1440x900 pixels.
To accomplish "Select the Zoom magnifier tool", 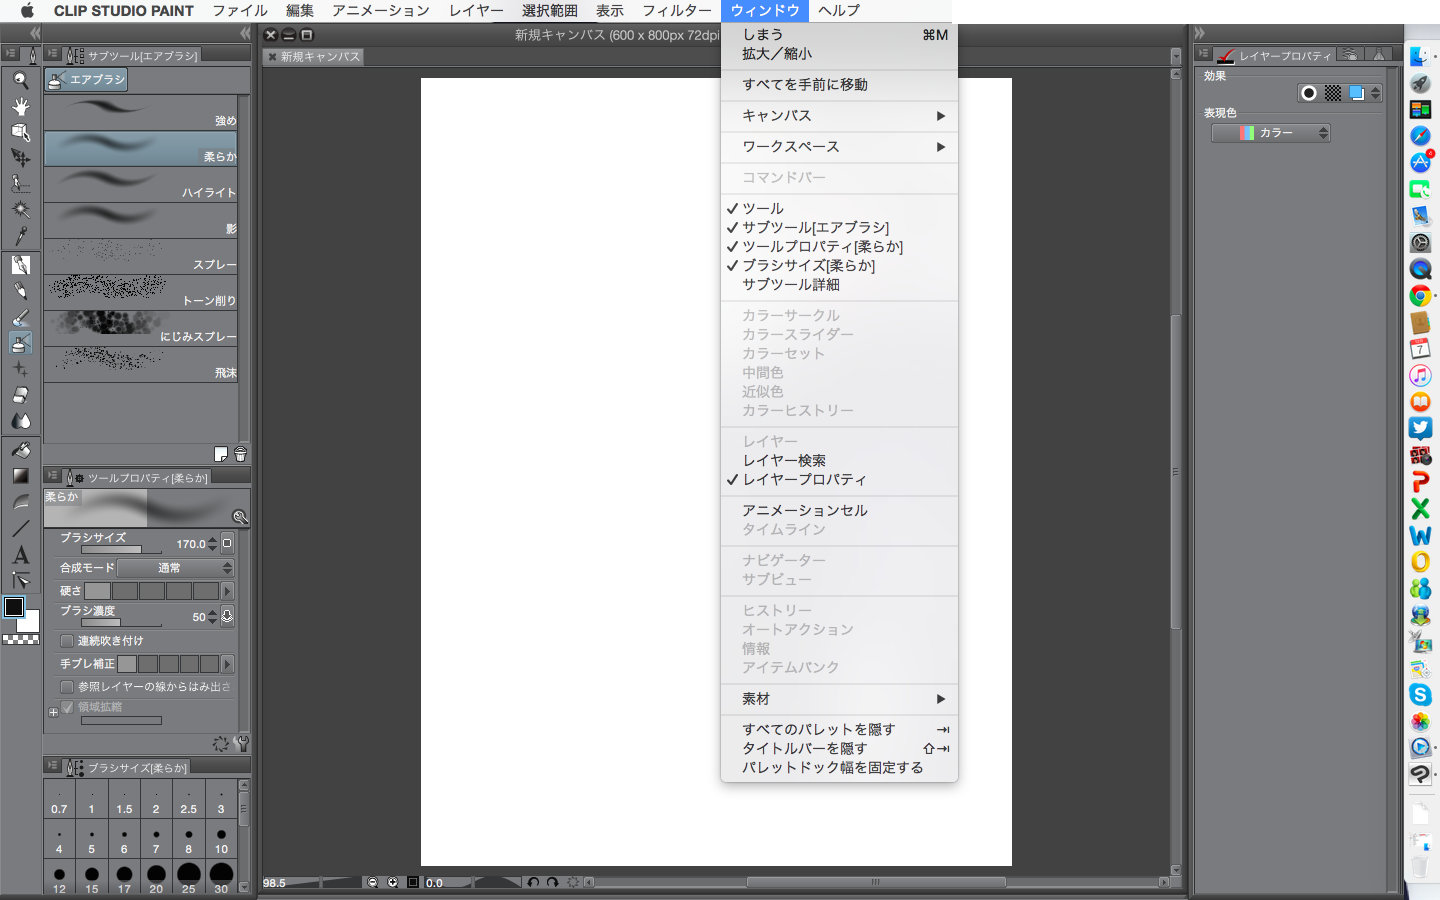I will click(20, 80).
